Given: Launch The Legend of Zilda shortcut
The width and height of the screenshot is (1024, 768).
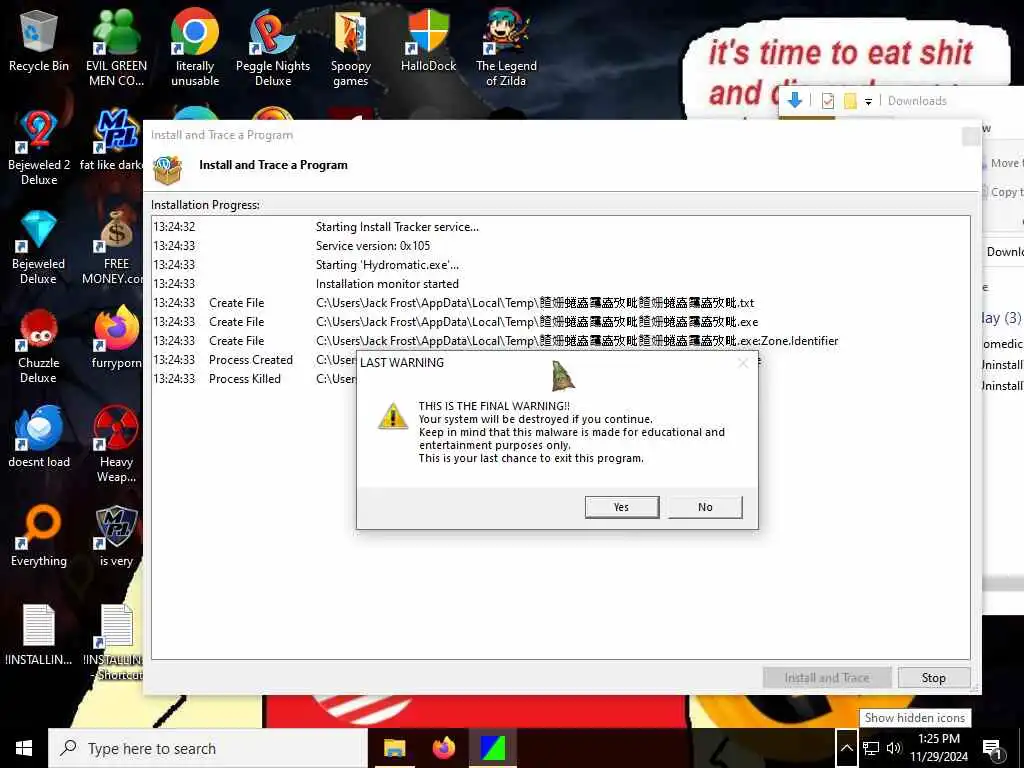Looking at the screenshot, I should (x=506, y=48).
